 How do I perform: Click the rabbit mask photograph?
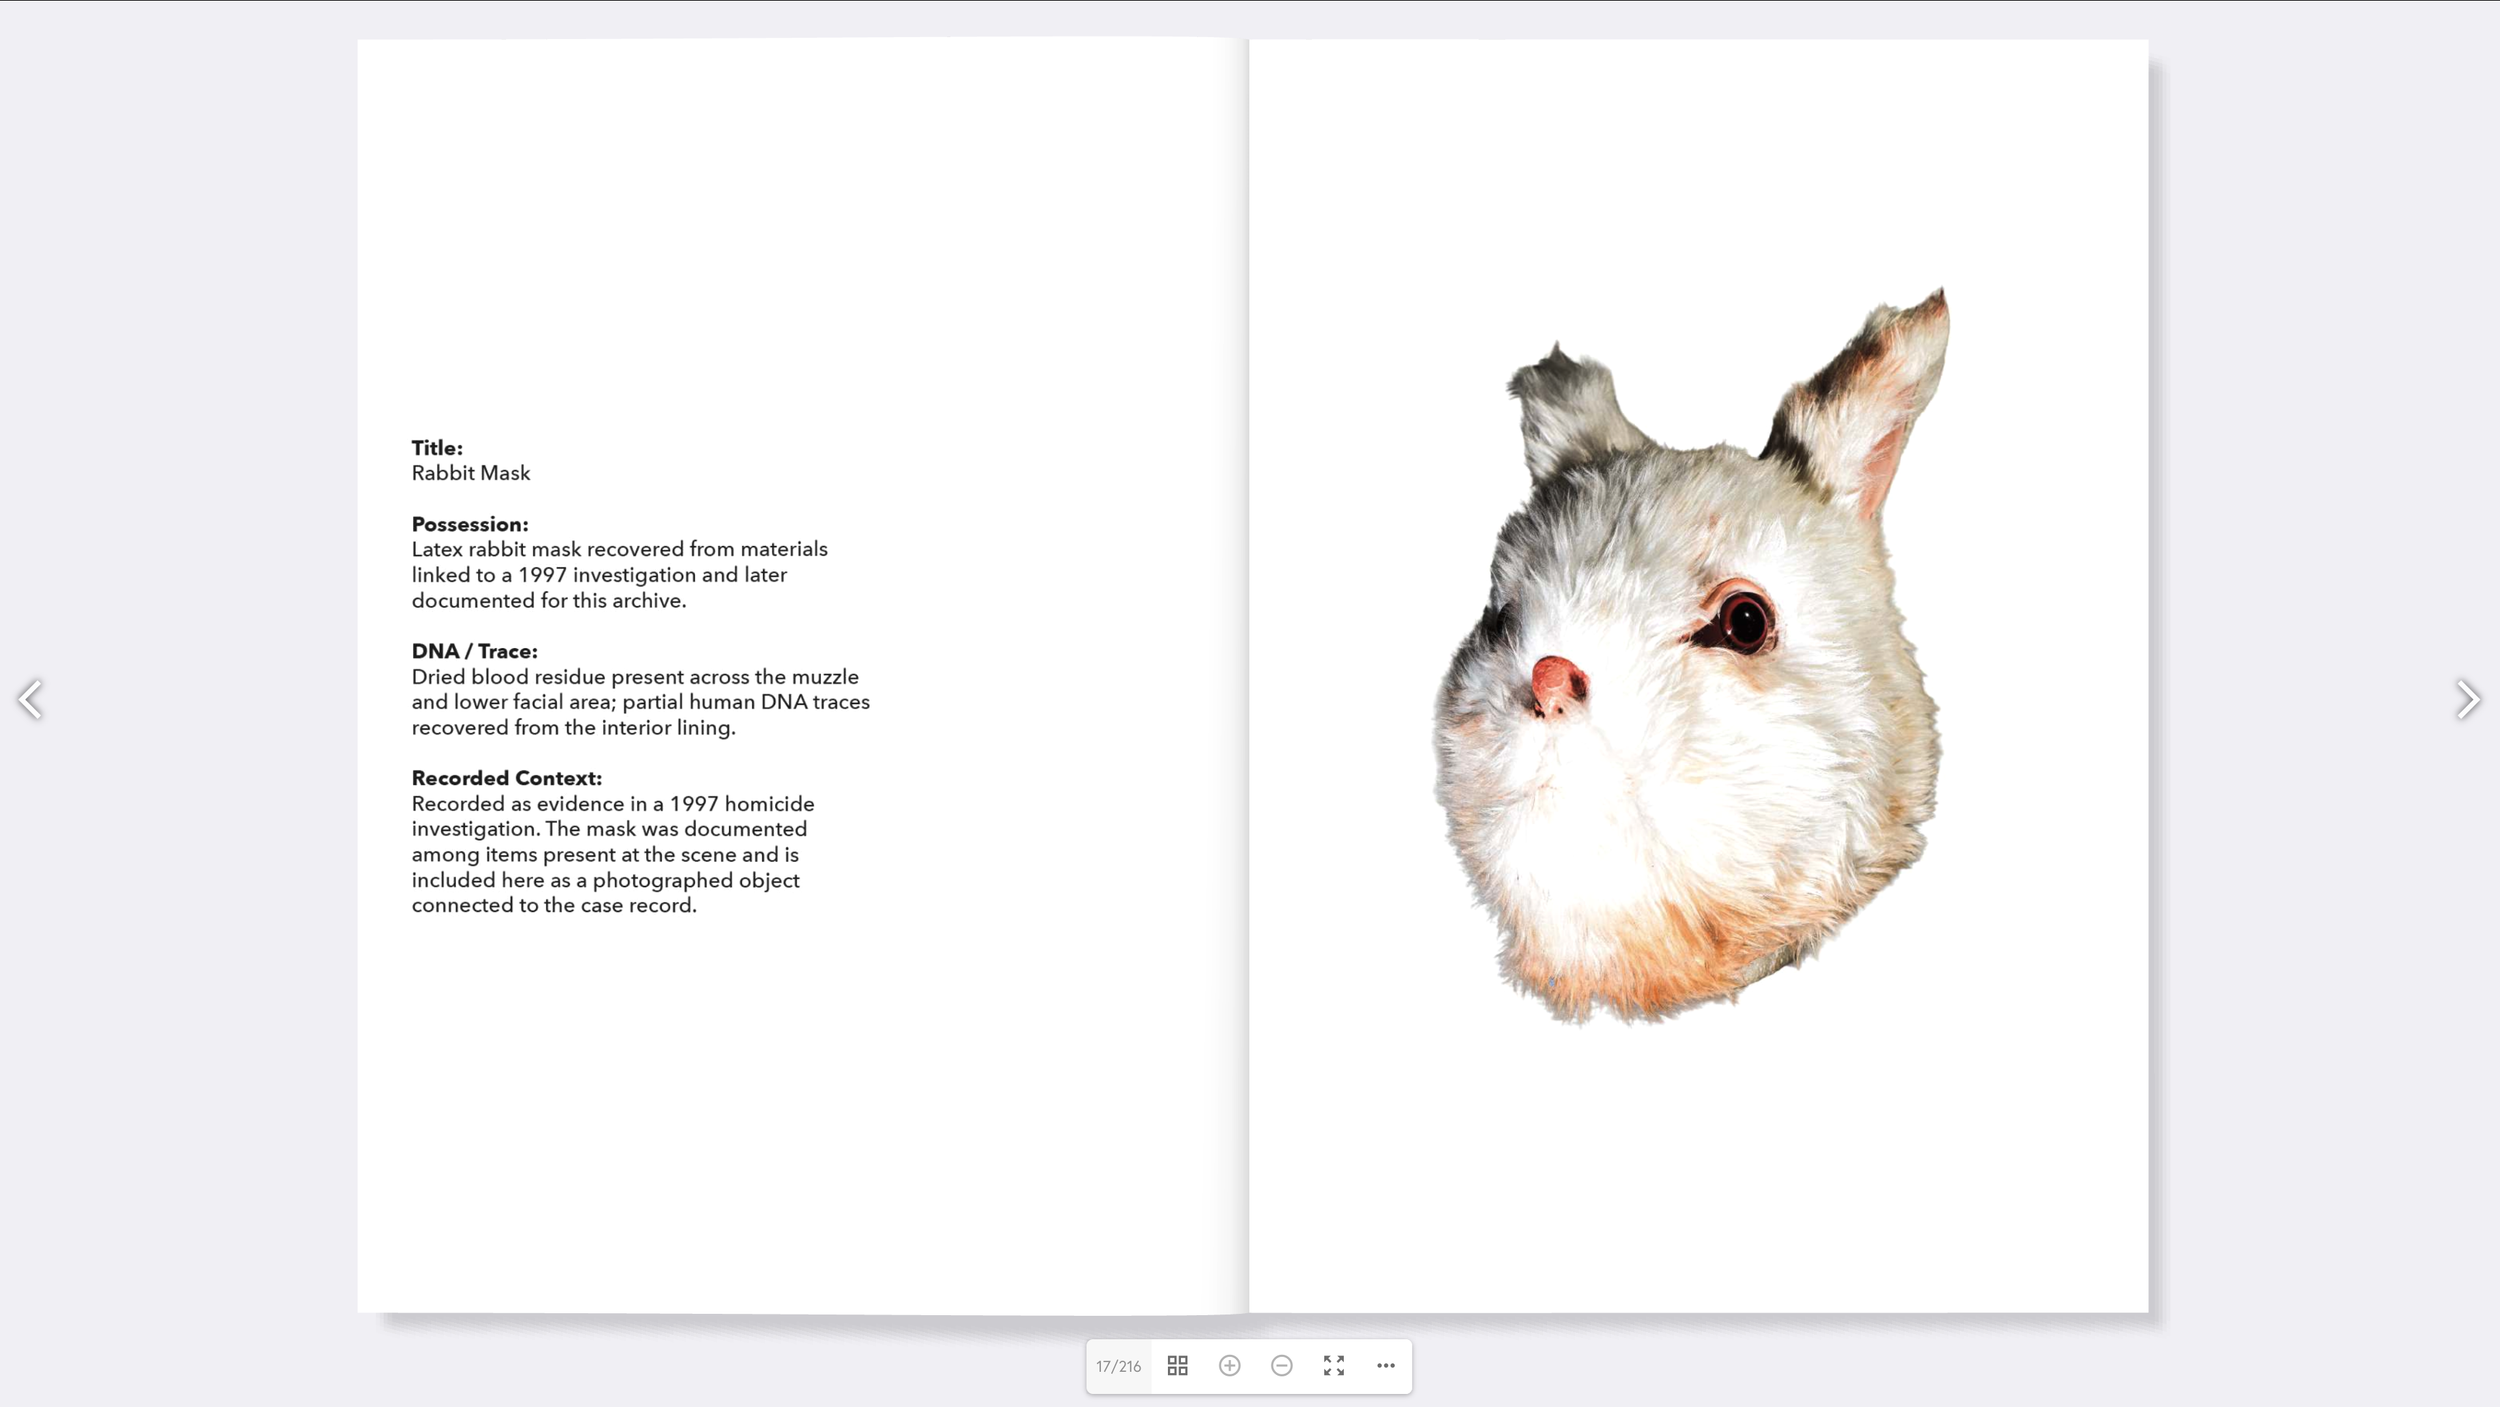click(x=1690, y=657)
